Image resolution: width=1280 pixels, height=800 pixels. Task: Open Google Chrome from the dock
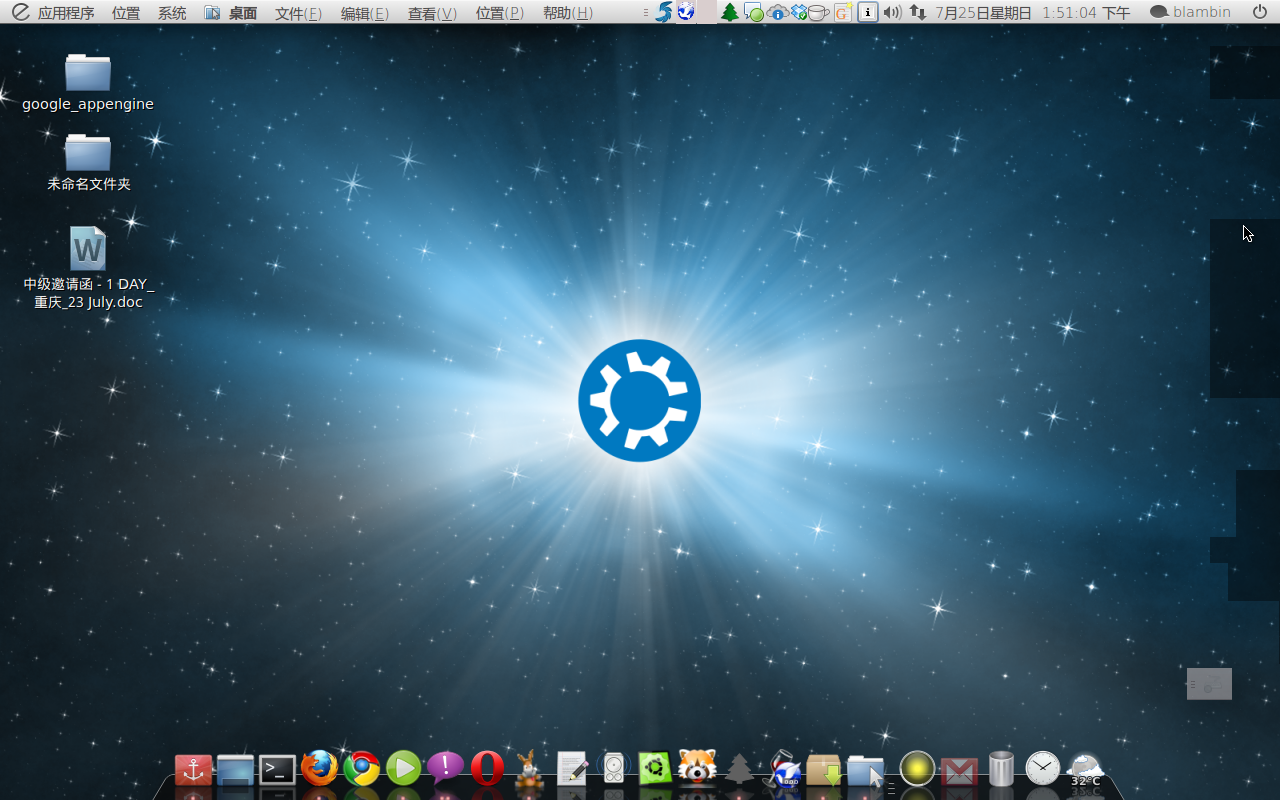click(361, 768)
